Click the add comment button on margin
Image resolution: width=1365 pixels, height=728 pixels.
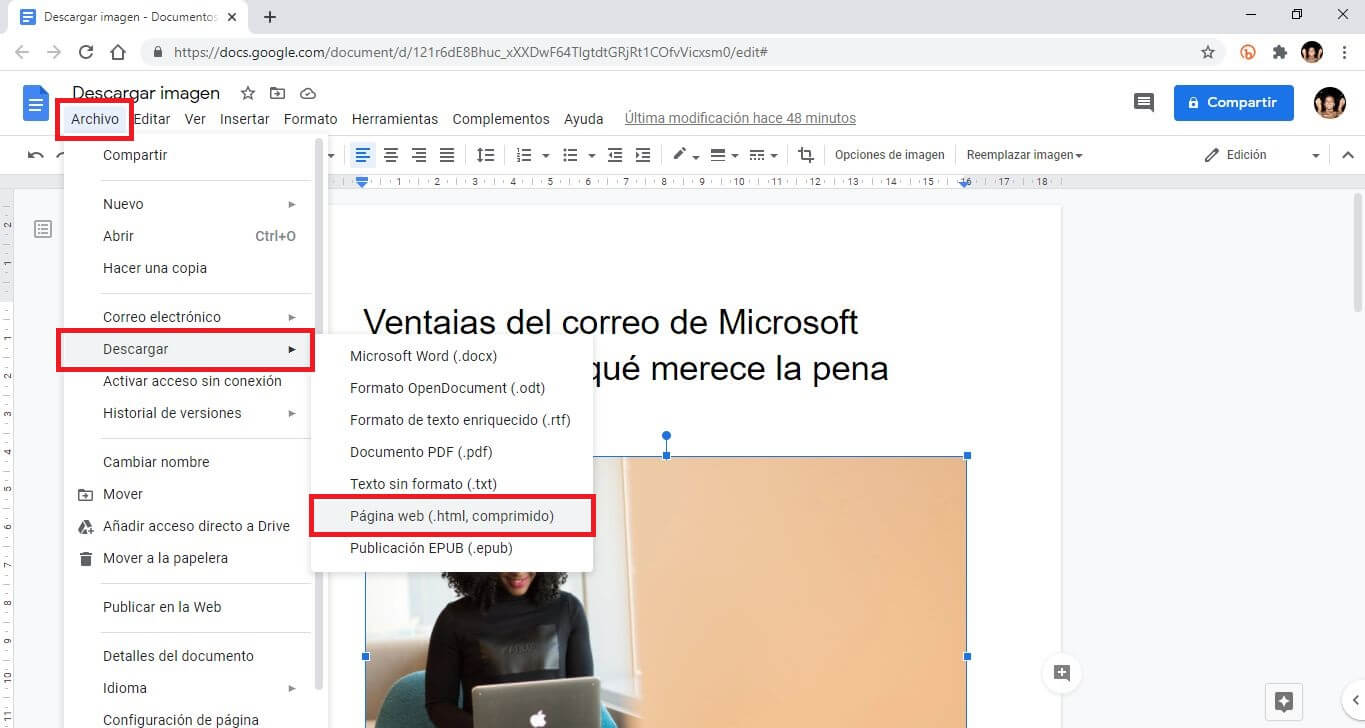[x=1062, y=673]
